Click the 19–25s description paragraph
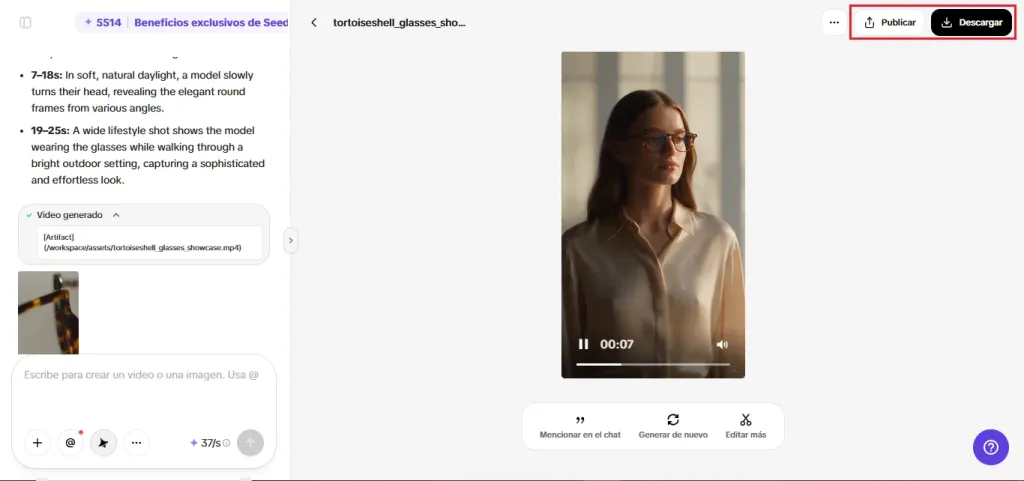 148,155
